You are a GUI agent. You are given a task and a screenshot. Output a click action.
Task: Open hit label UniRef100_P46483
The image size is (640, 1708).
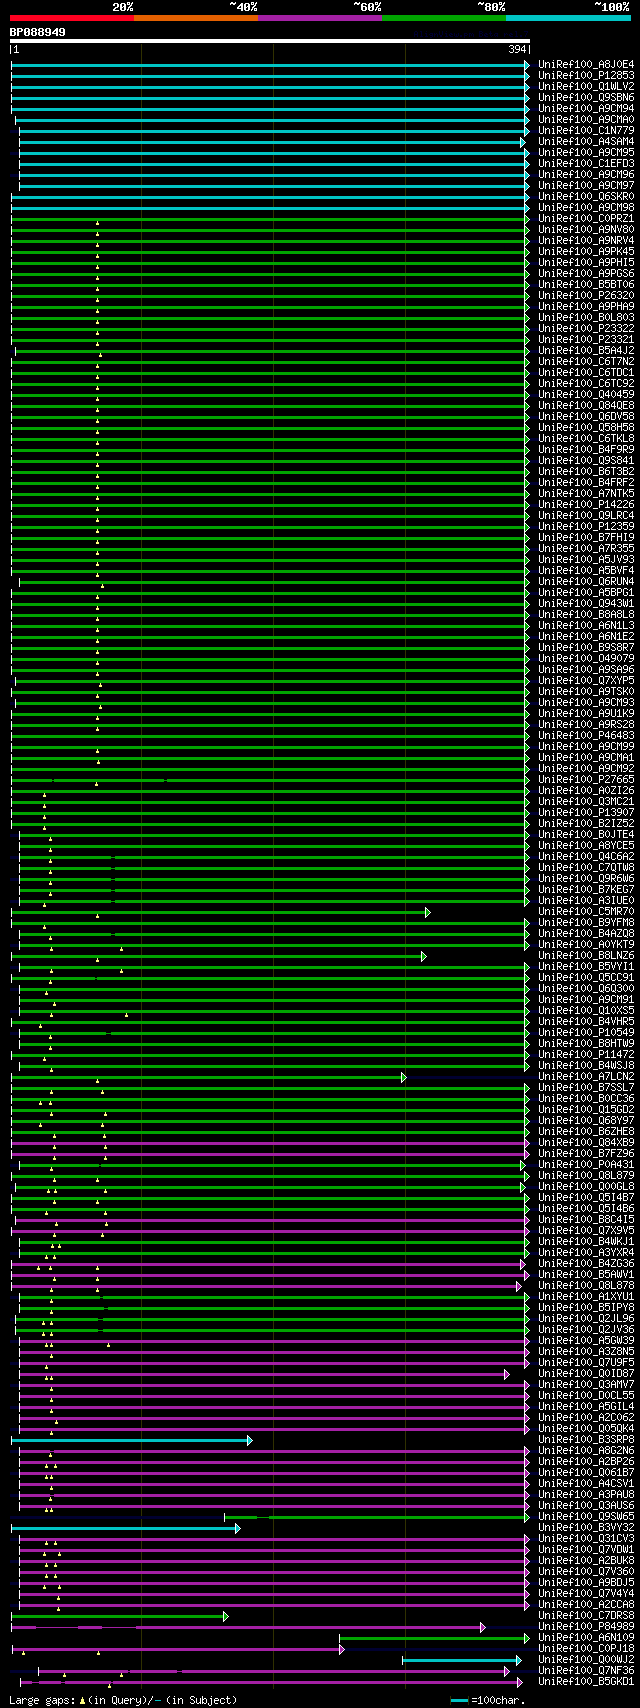click(586, 735)
